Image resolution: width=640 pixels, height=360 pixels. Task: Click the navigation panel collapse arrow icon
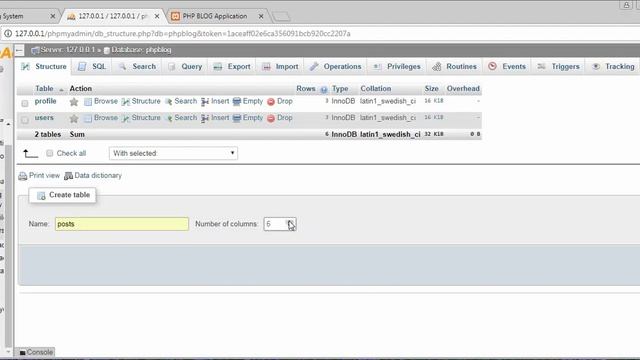[19, 50]
